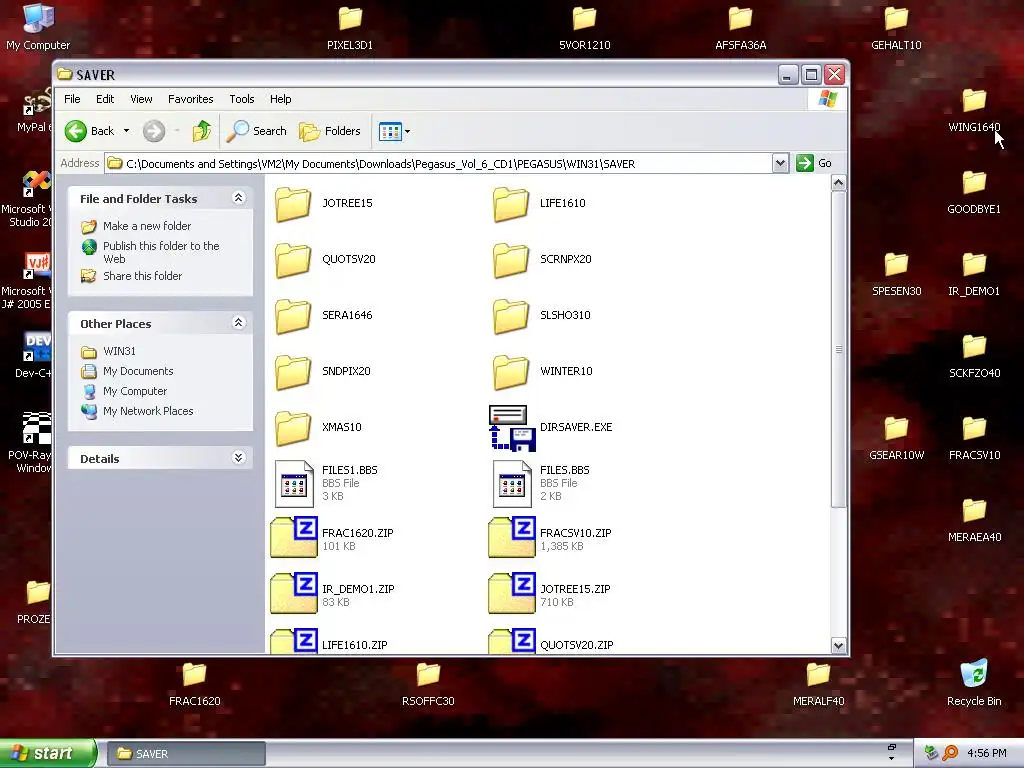
Task: Click the green Back arrow icon
Action: pyautogui.click(x=76, y=131)
